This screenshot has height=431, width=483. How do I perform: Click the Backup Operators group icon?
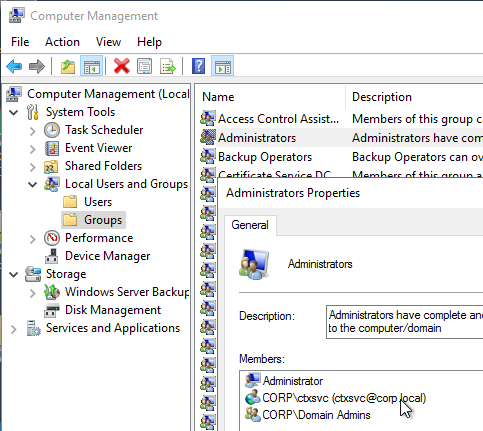[x=208, y=156]
